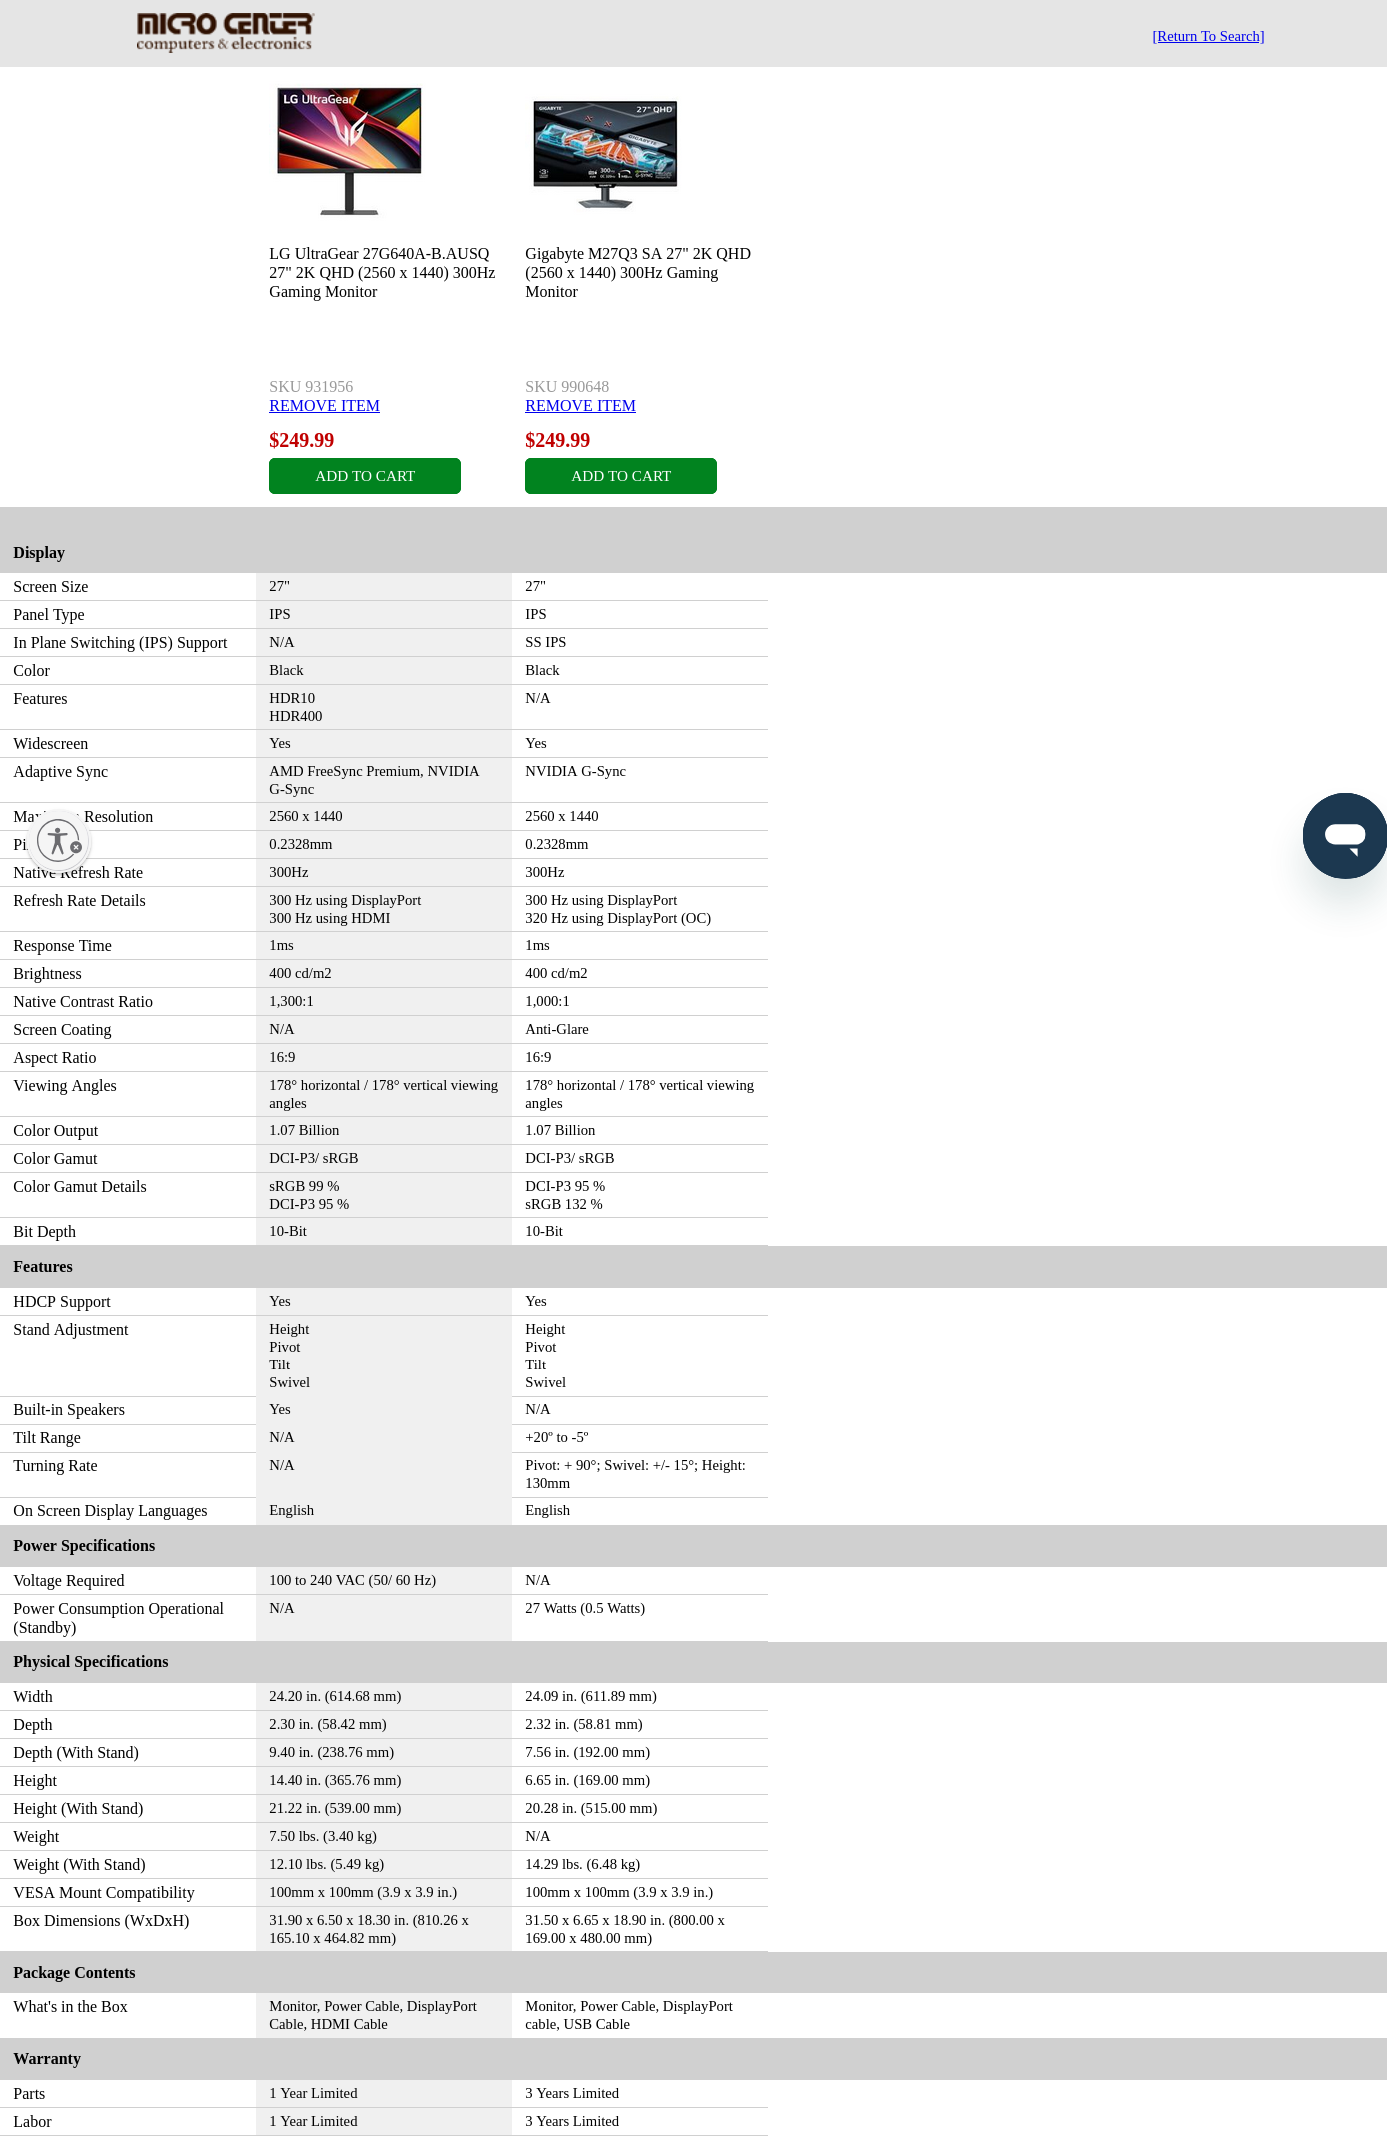This screenshot has height=2148, width=1388.
Task: Click the On Screen Display Languages label
Action: [110, 1511]
